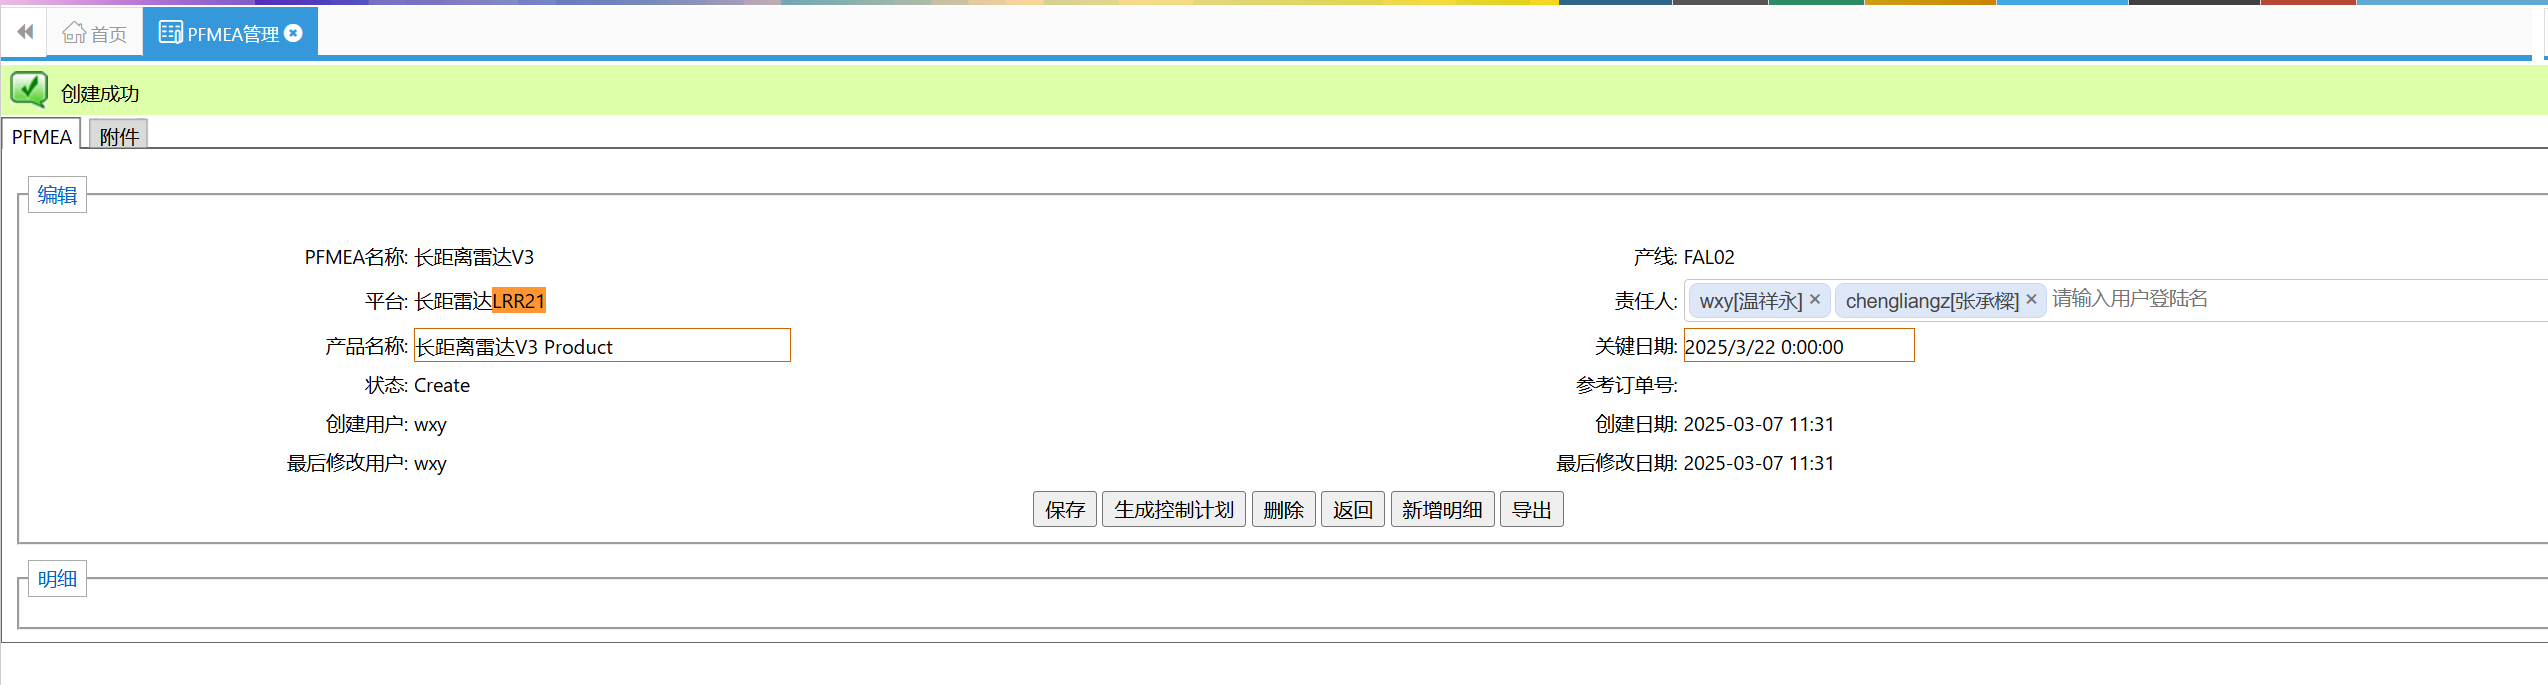
Task: Close the PFMEA管理 tab
Action: pos(293,33)
